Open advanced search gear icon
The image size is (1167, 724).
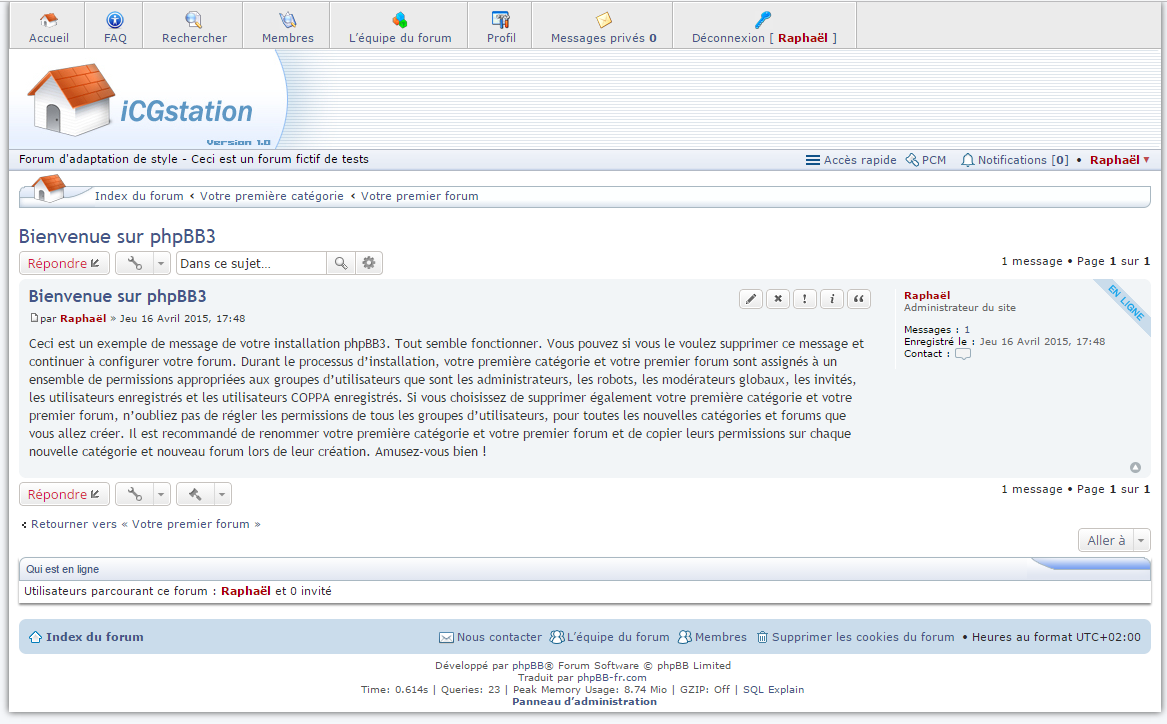(369, 263)
